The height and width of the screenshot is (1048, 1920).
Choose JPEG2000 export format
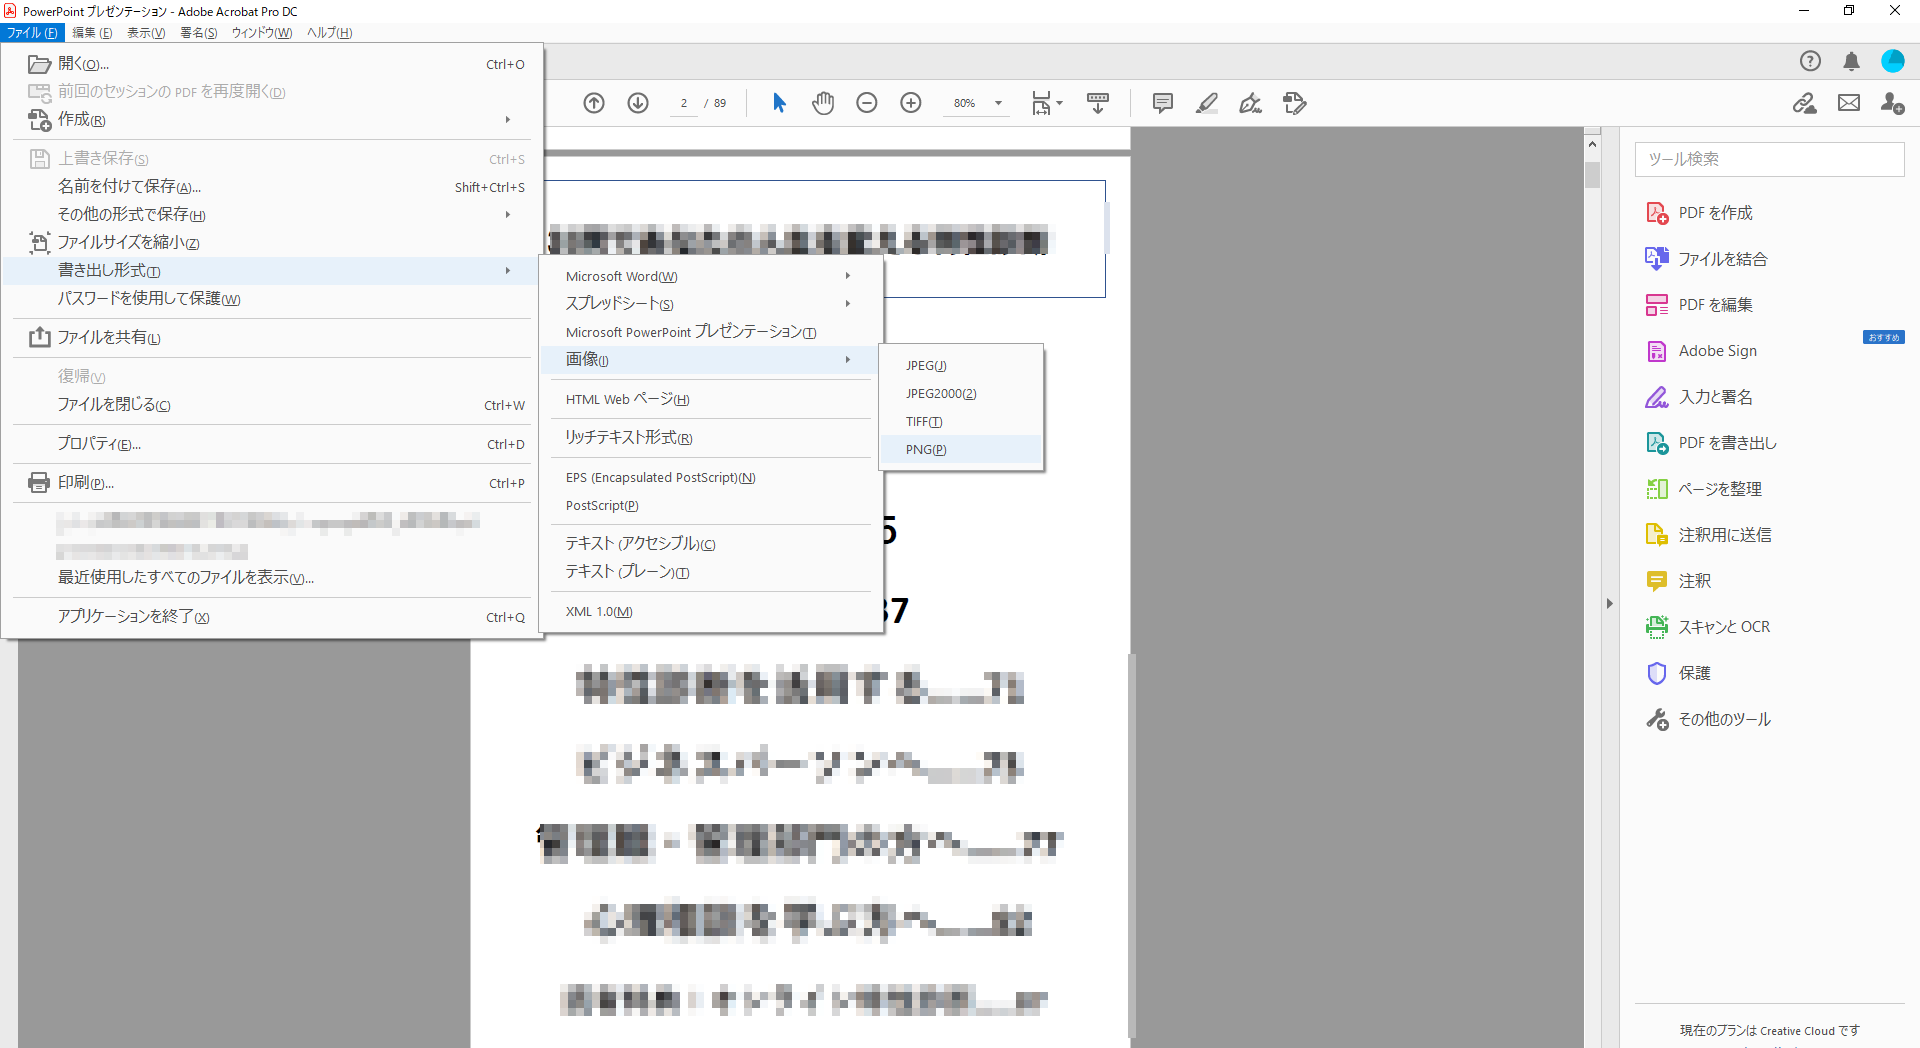click(x=960, y=394)
